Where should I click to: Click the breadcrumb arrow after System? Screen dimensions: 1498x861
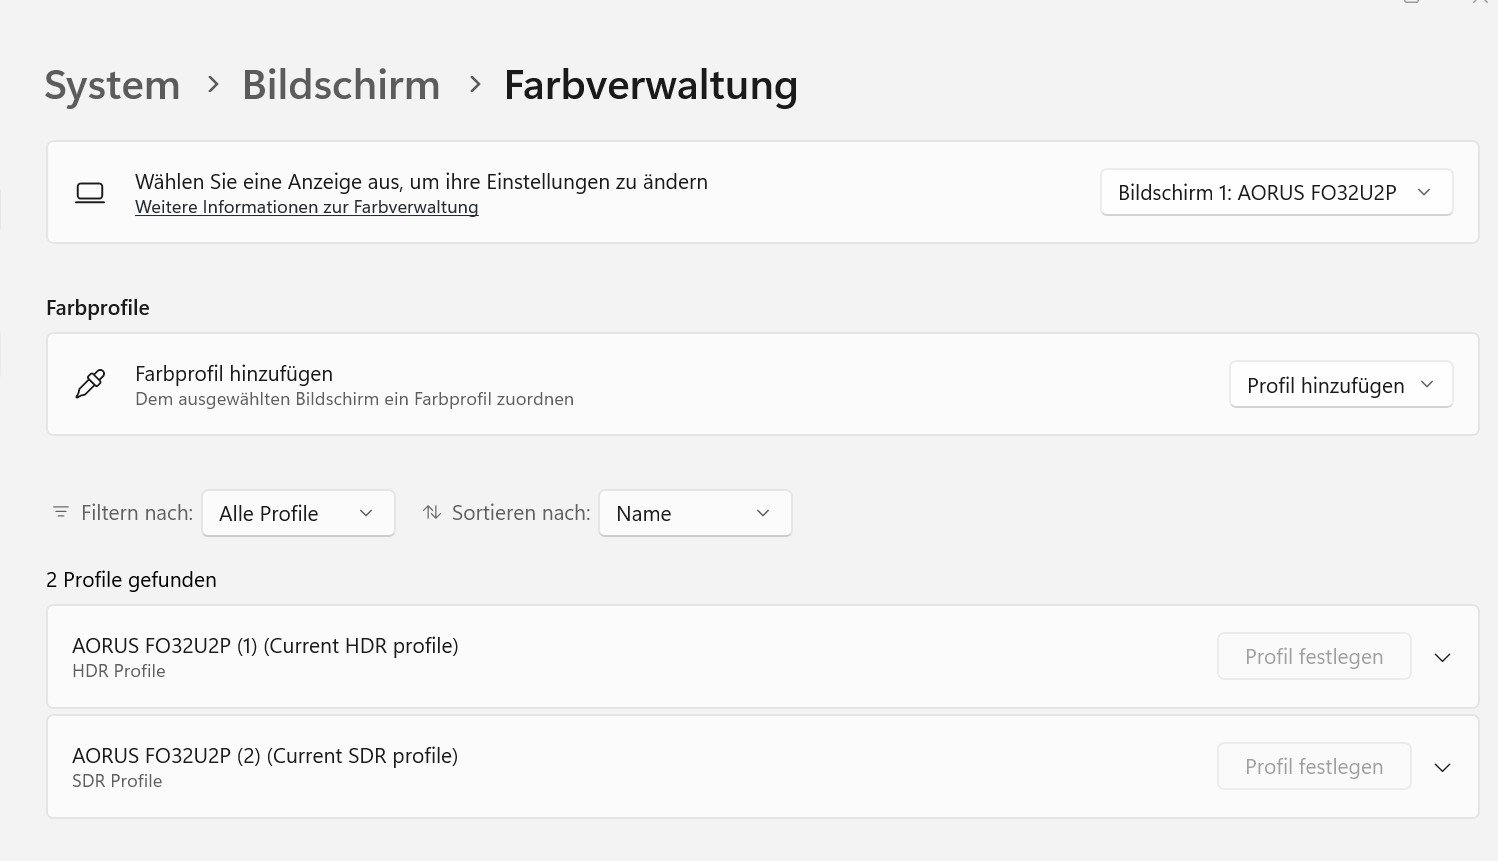pyautogui.click(x=213, y=85)
